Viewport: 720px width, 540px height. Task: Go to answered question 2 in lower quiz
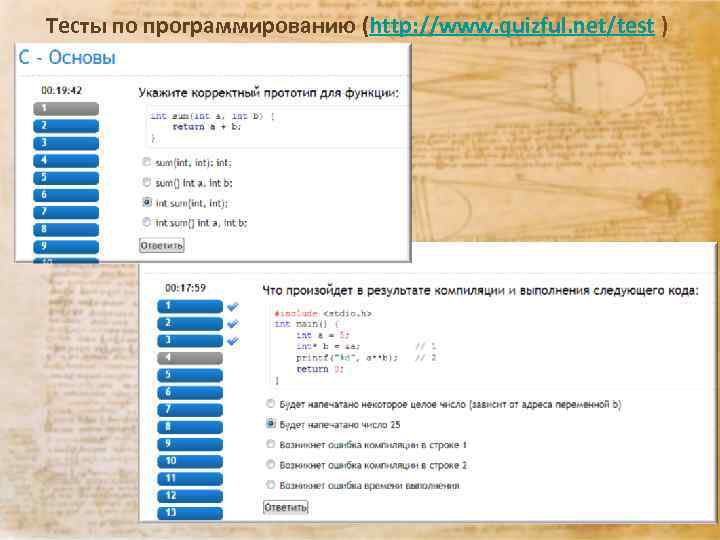[x=190, y=324]
